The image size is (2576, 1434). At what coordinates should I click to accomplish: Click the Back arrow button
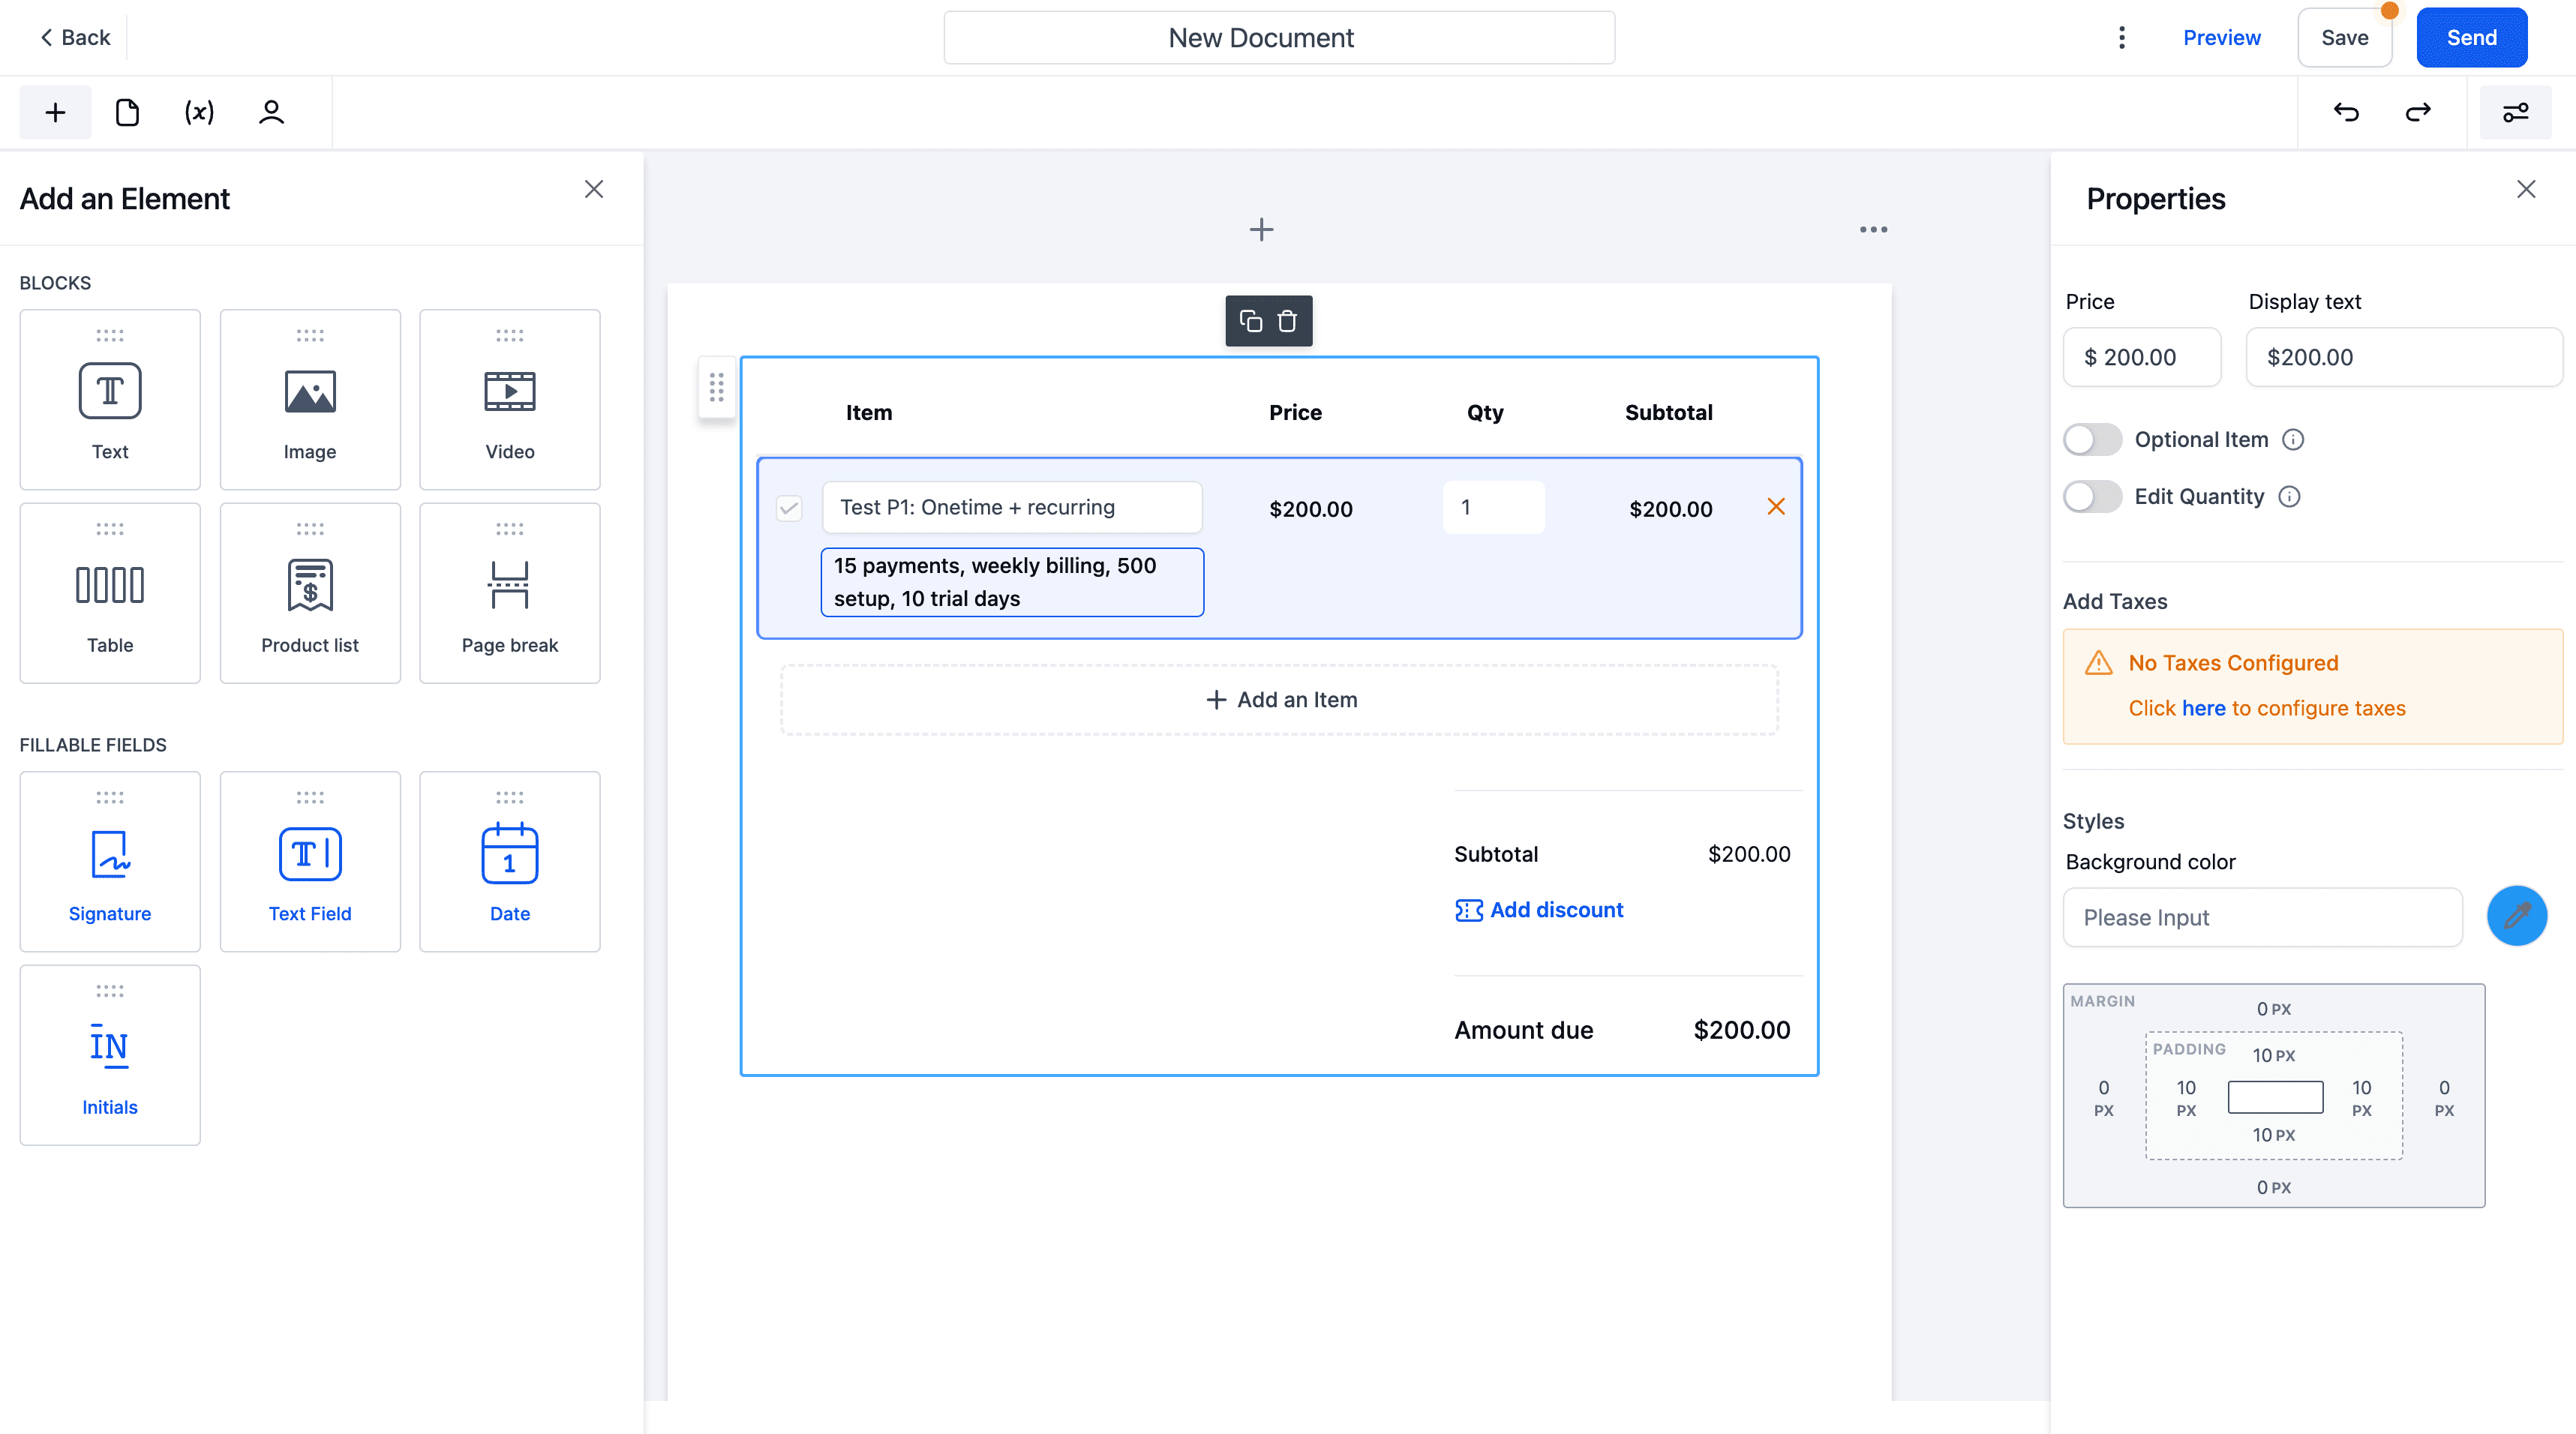[x=74, y=38]
